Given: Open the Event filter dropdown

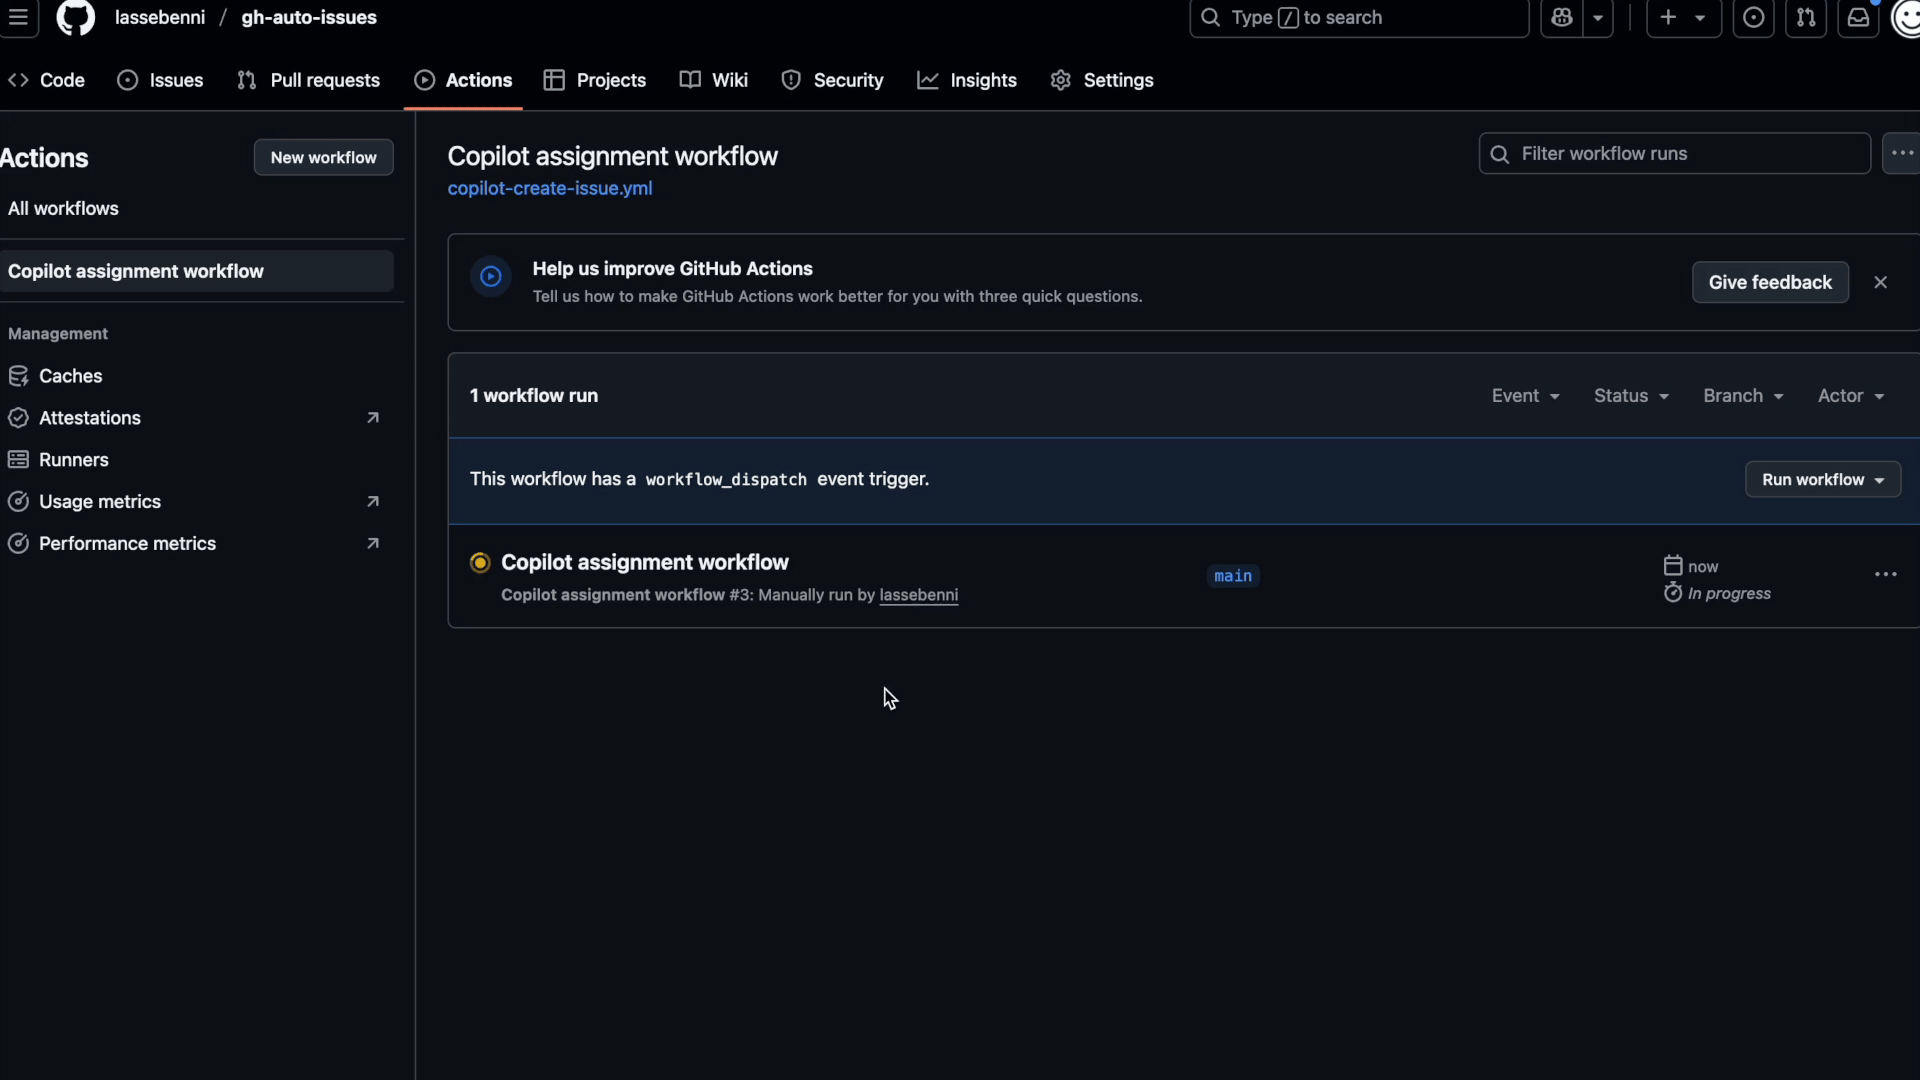Looking at the screenshot, I should click(1525, 395).
